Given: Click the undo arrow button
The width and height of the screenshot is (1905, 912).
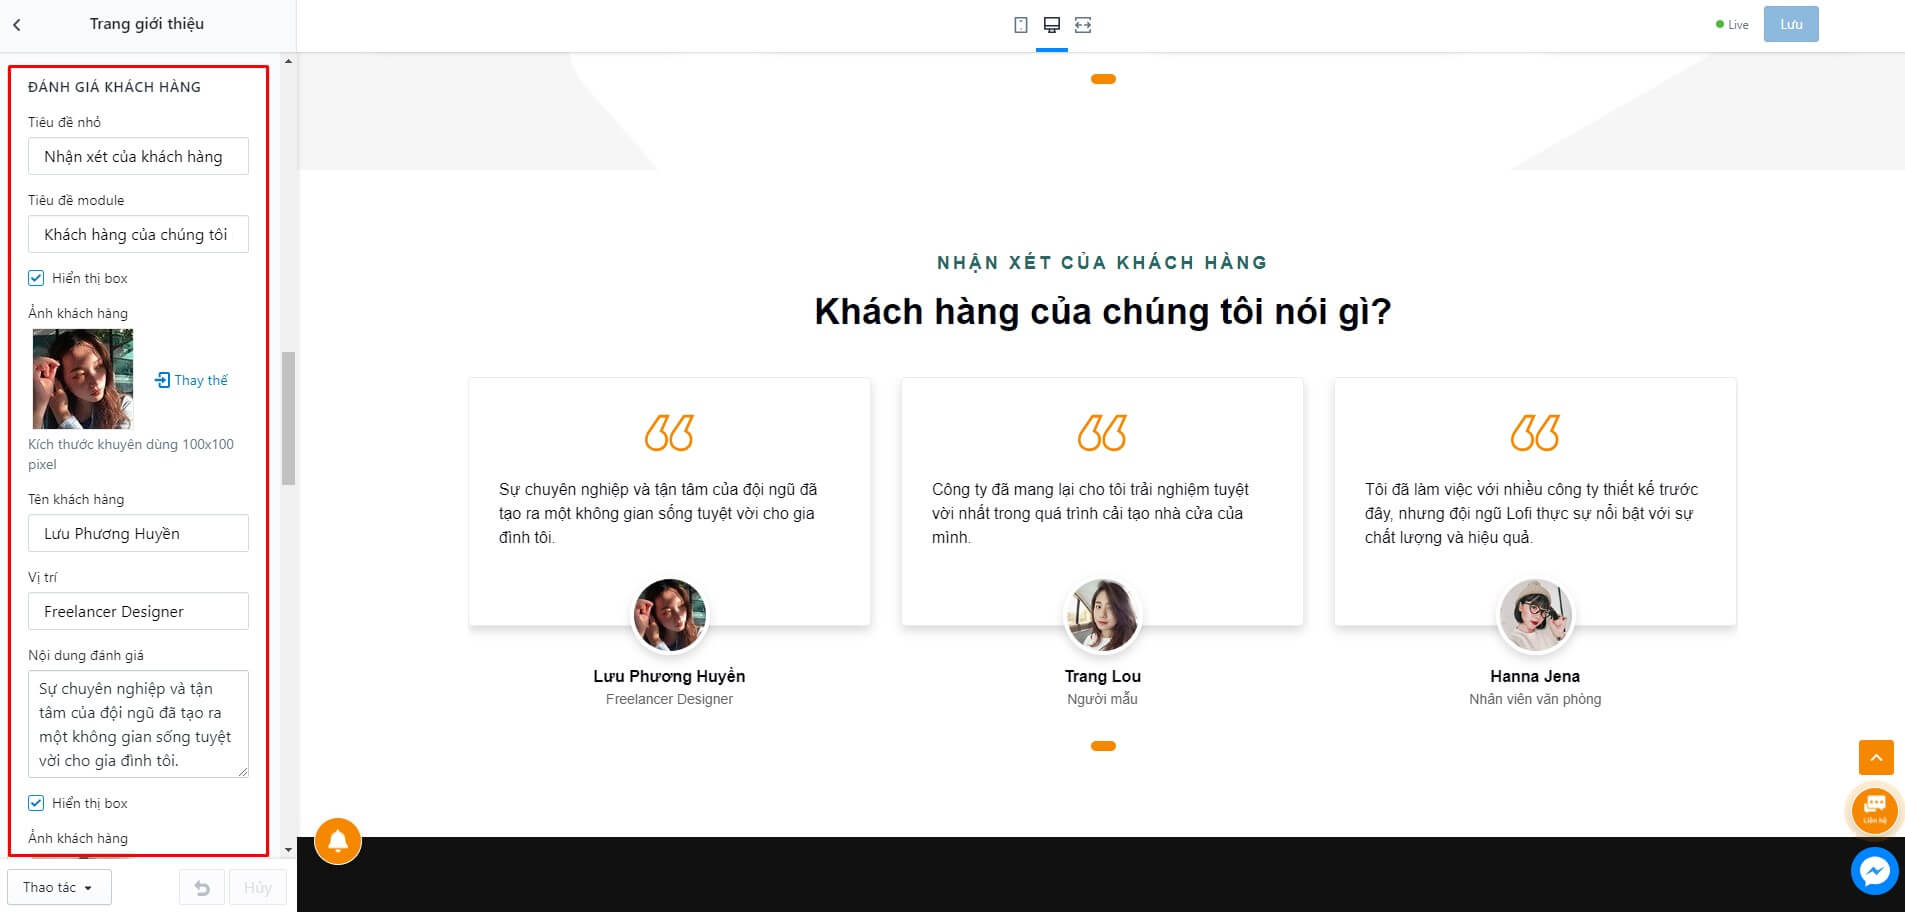Looking at the screenshot, I should [x=202, y=887].
